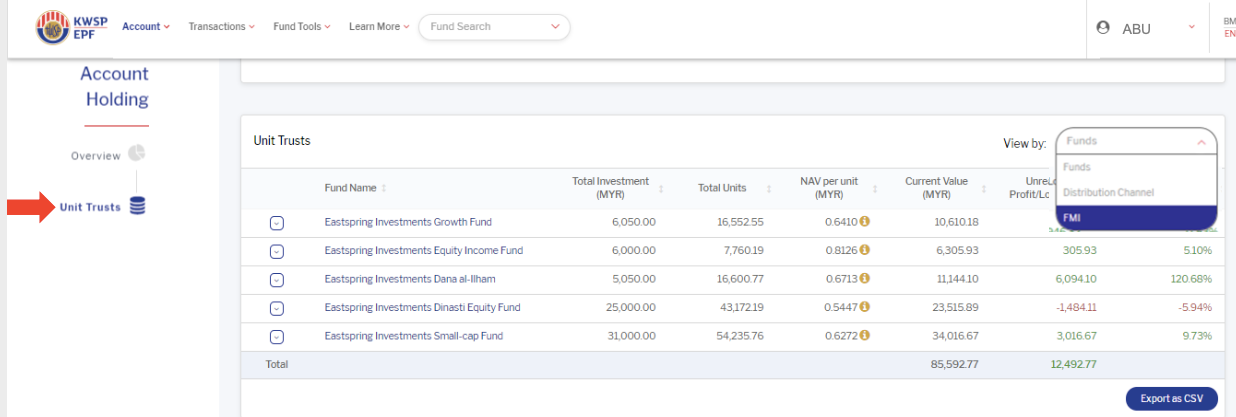The width and height of the screenshot is (1236, 417).
Task: Click the Export as CSV button
Action: coord(1171,399)
